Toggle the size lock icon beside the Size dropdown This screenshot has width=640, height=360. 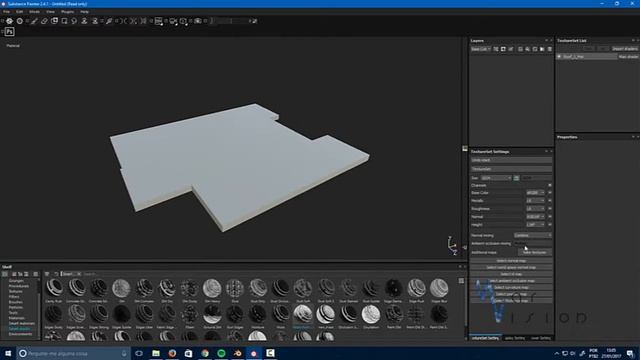tap(516, 178)
